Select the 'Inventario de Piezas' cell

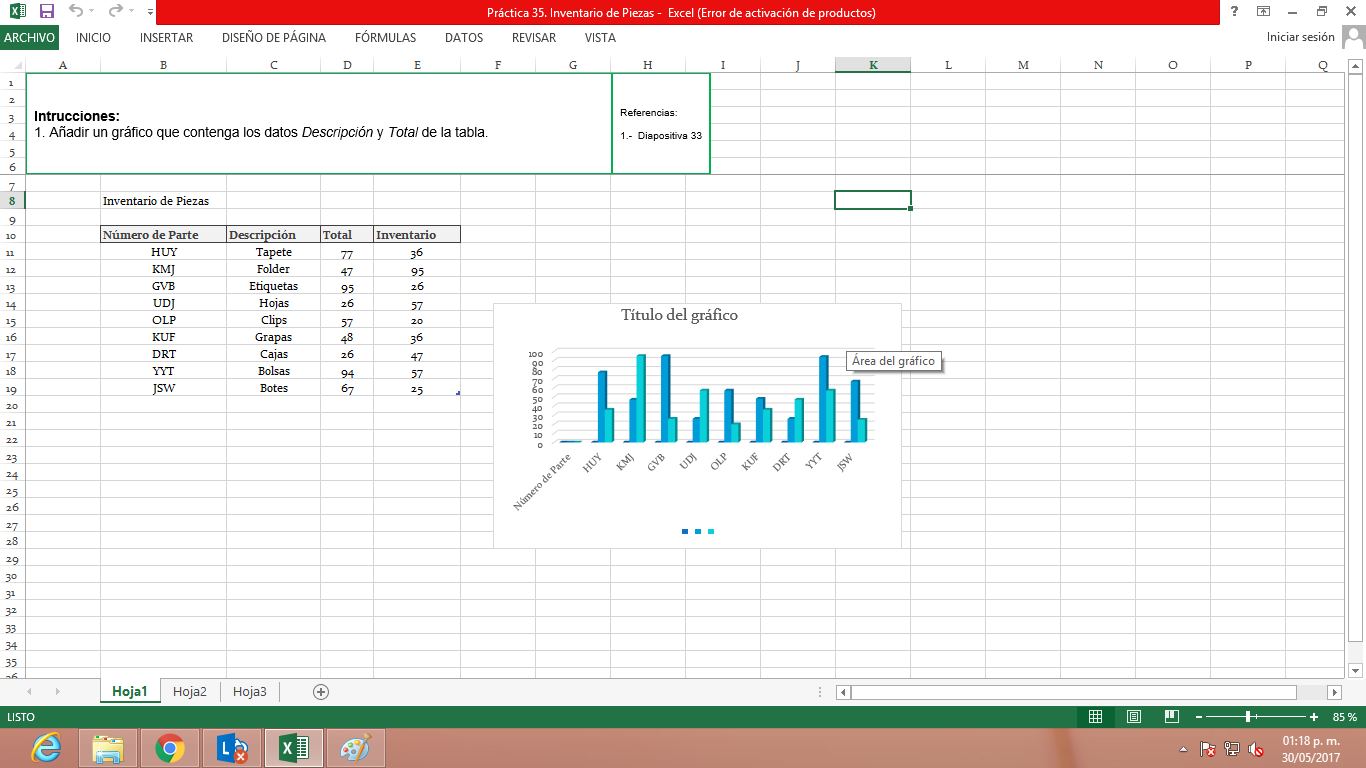point(163,201)
